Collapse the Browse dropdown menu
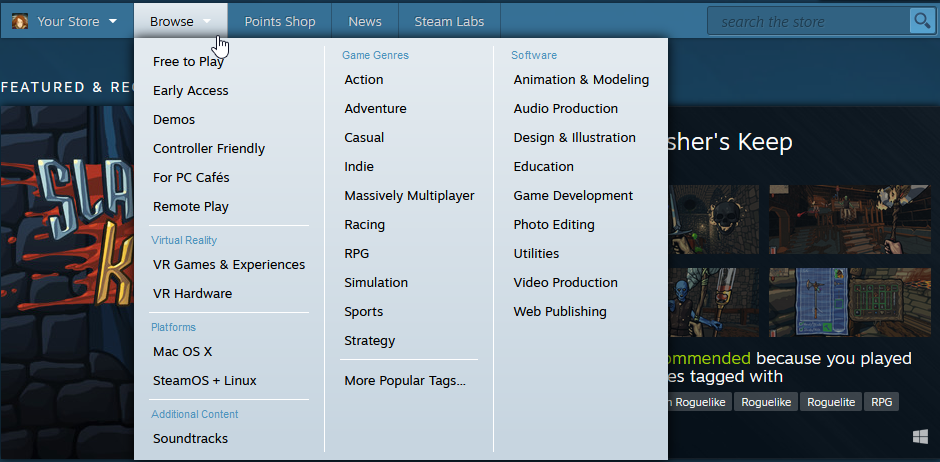 tap(180, 22)
